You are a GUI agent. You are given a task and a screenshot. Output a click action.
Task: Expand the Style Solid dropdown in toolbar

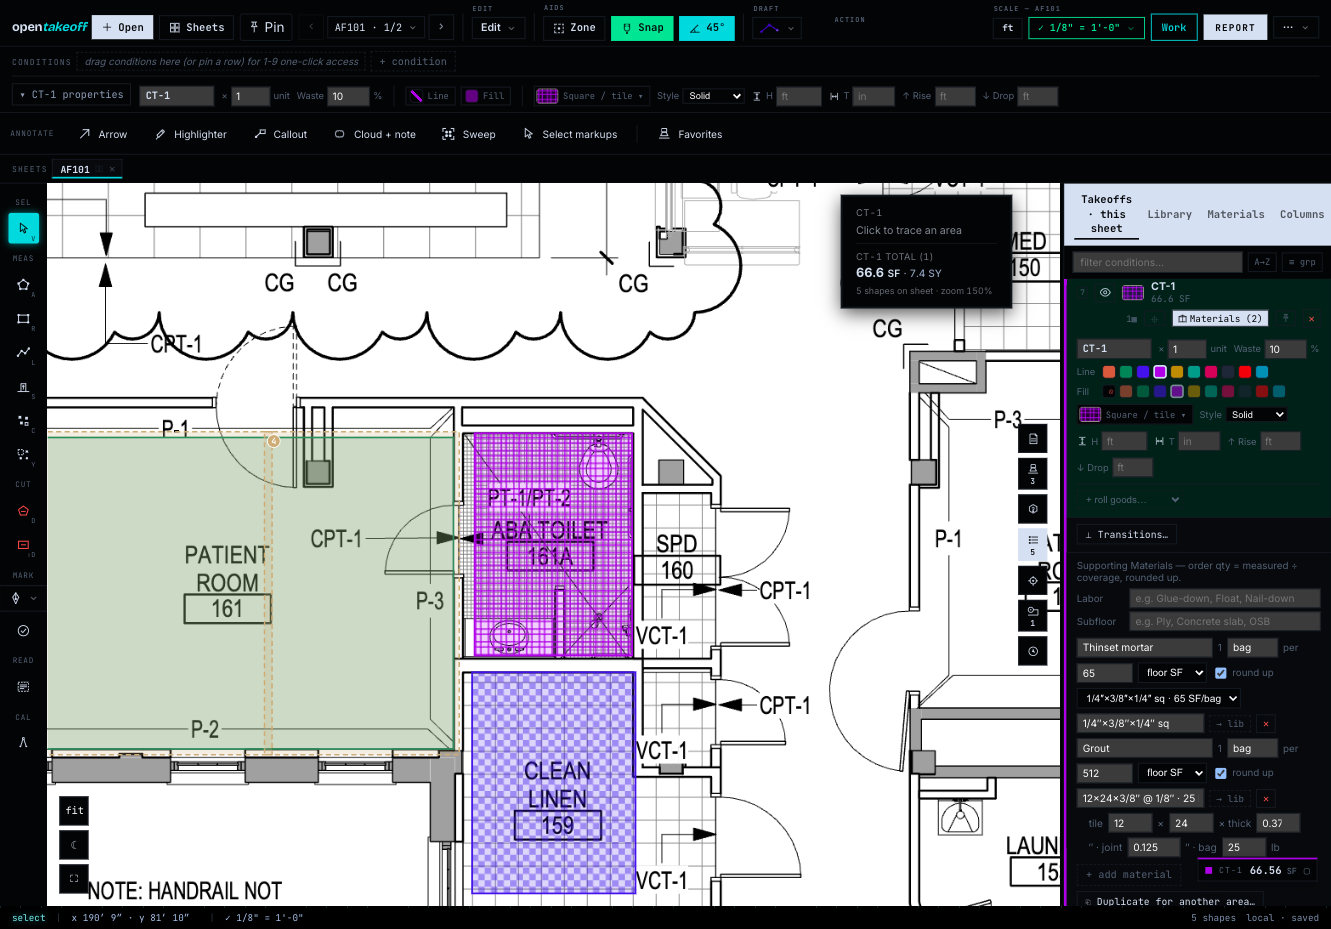(x=714, y=96)
